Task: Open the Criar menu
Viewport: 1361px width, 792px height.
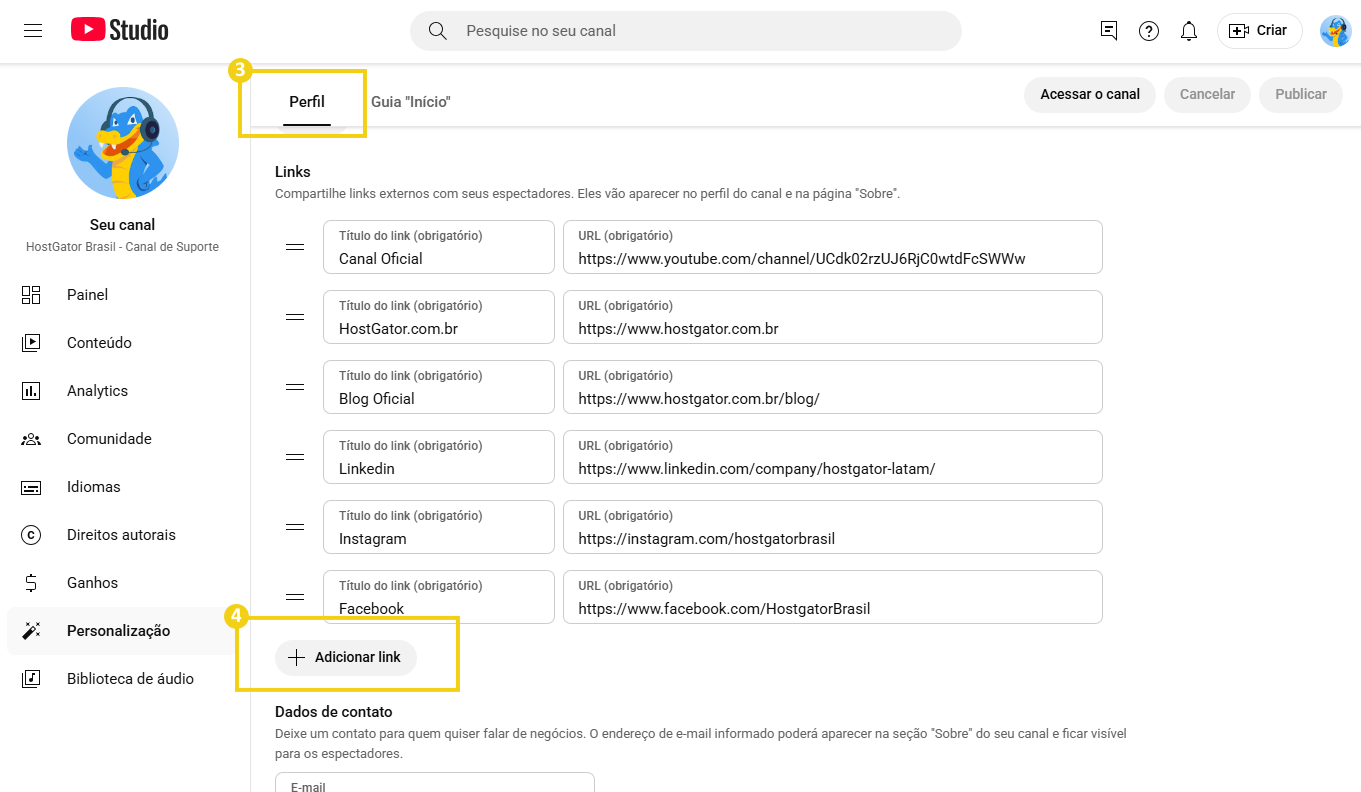Action: [x=1259, y=30]
